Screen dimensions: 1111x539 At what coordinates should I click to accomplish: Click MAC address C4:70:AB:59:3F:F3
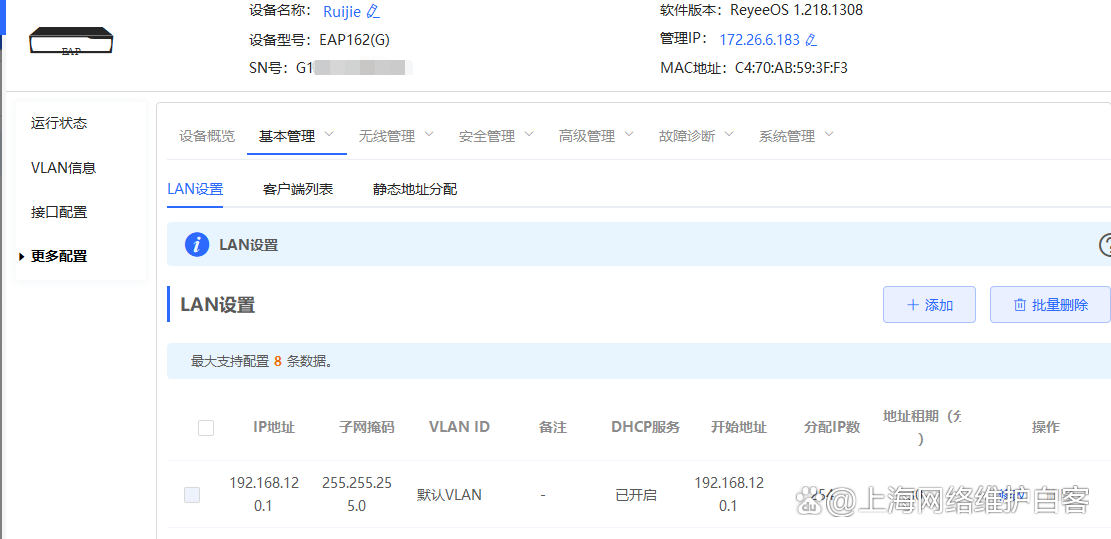791,69
